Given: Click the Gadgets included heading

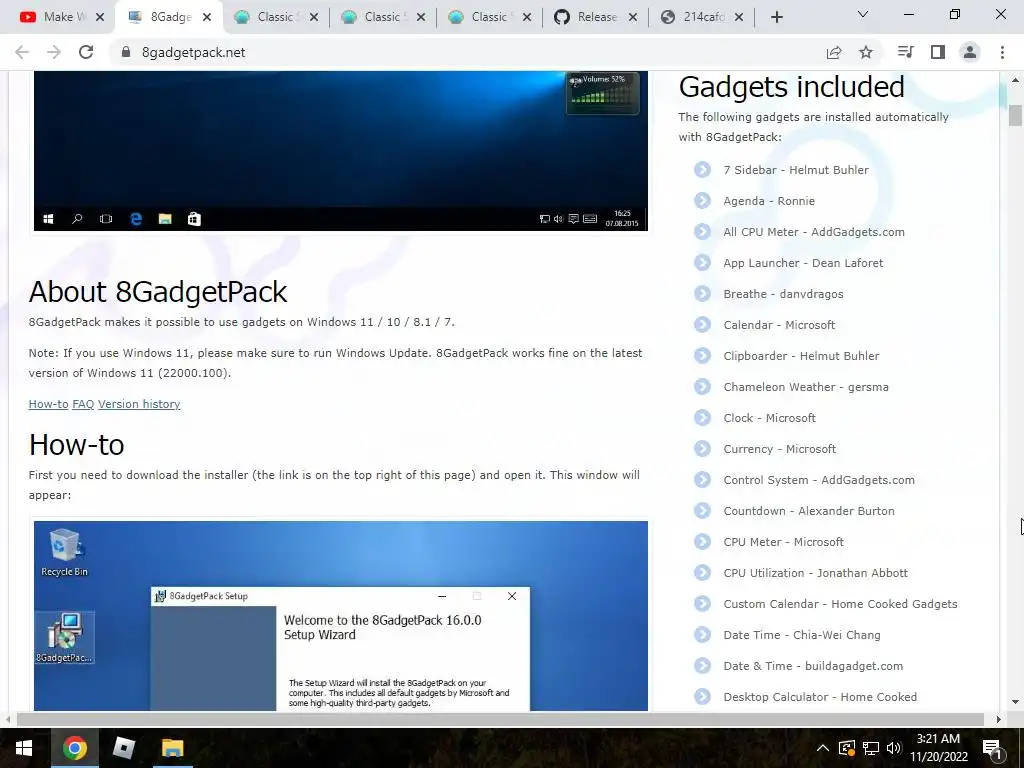Looking at the screenshot, I should [x=792, y=87].
